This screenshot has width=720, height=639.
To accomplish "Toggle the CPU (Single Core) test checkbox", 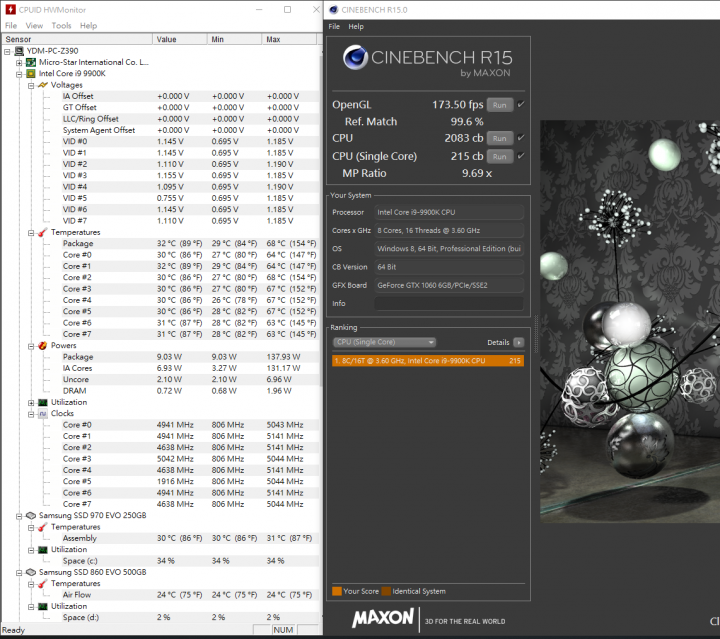I will click(521, 156).
